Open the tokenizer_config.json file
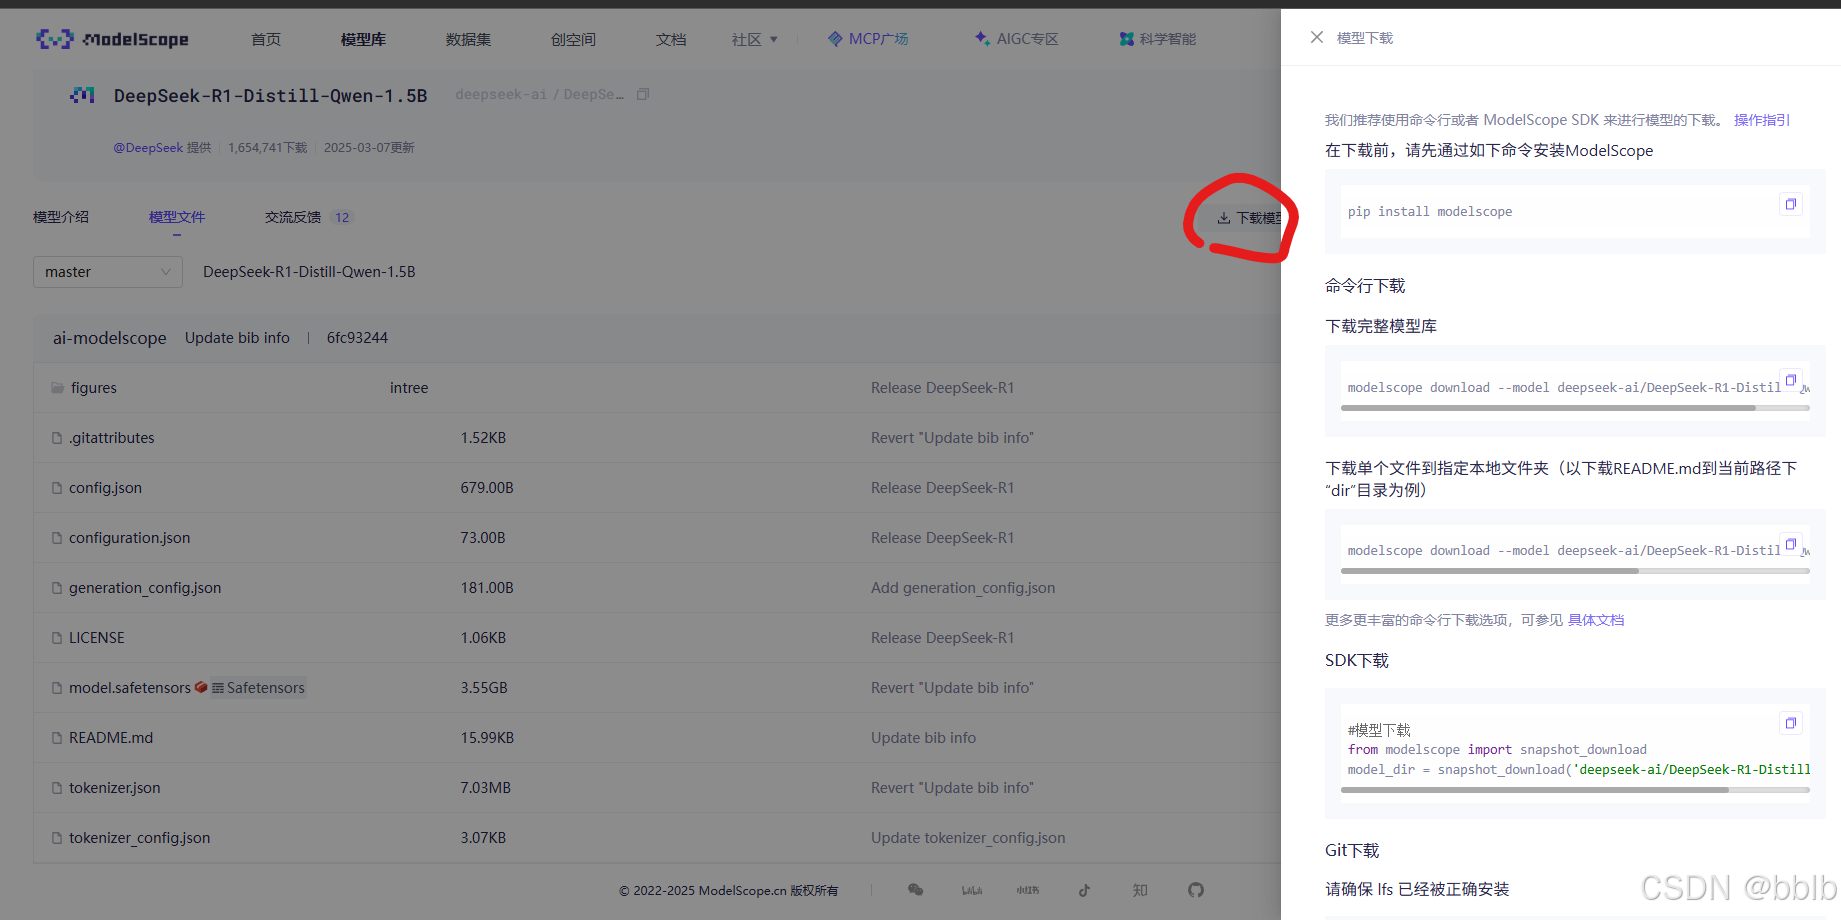1841x920 pixels. 139,838
